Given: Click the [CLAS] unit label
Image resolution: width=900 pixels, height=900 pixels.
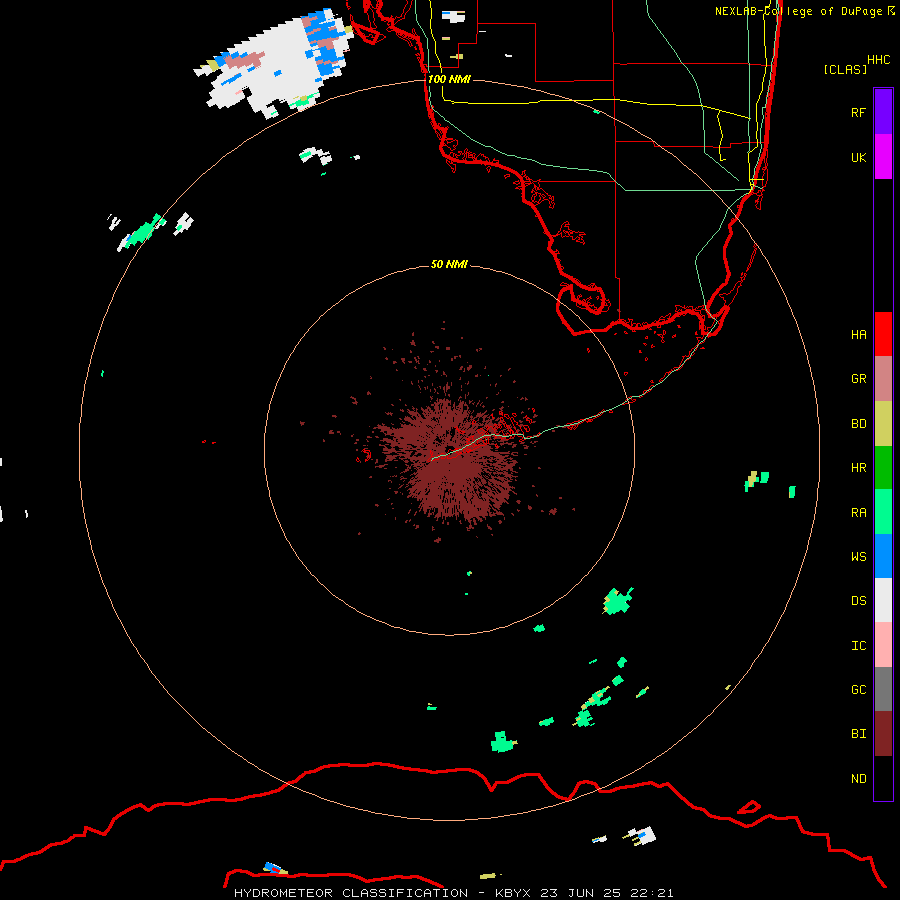Looking at the screenshot, I should pos(845,69).
